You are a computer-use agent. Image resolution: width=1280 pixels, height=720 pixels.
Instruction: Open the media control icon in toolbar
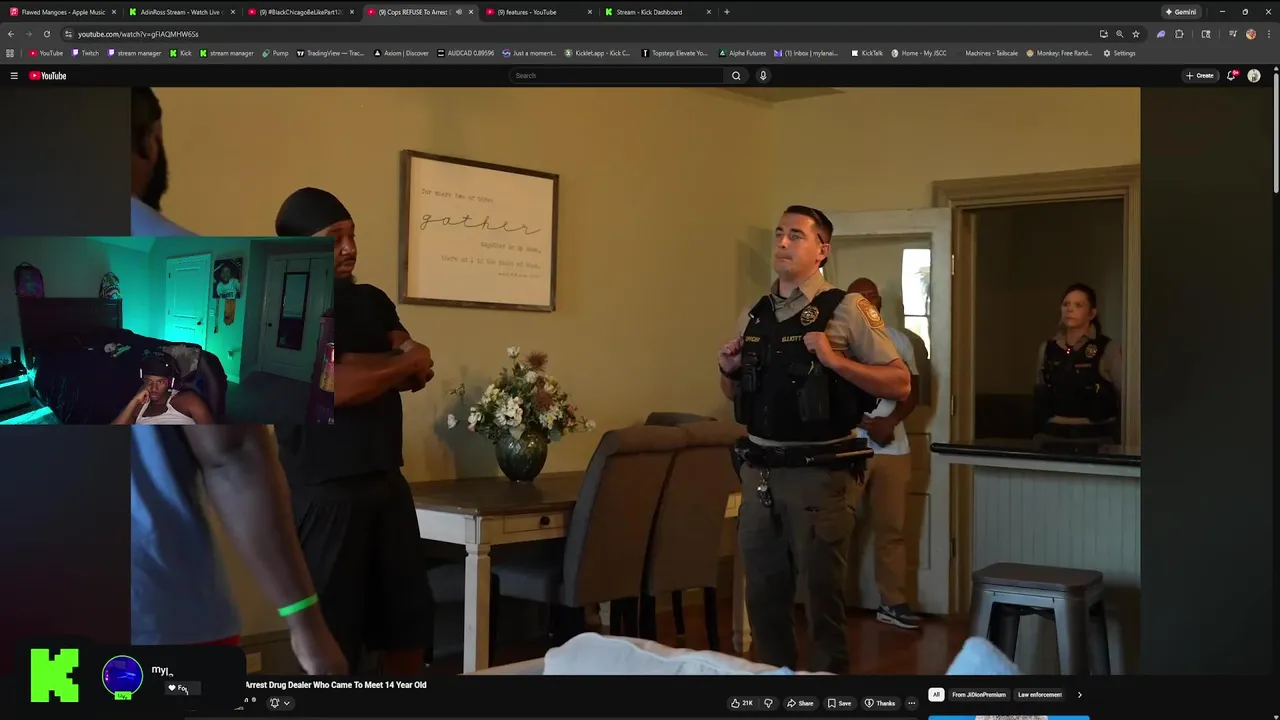[x=1233, y=34]
